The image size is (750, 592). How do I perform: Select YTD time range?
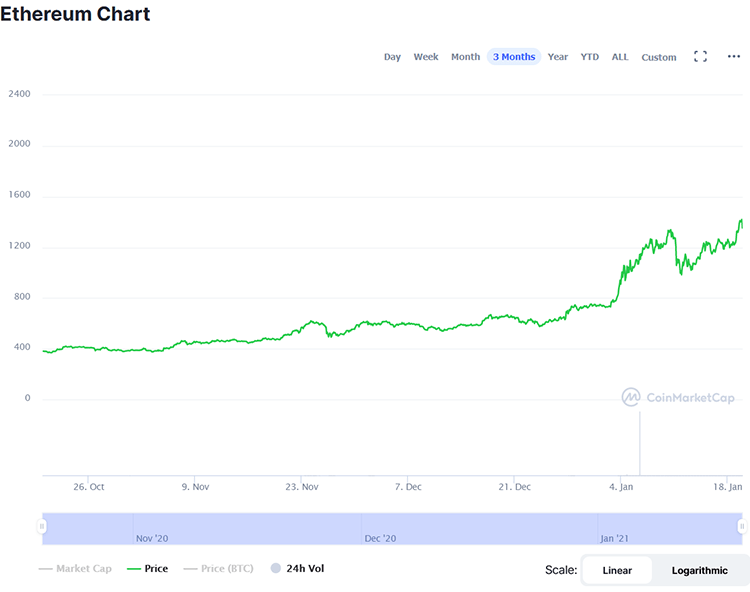[x=590, y=57]
